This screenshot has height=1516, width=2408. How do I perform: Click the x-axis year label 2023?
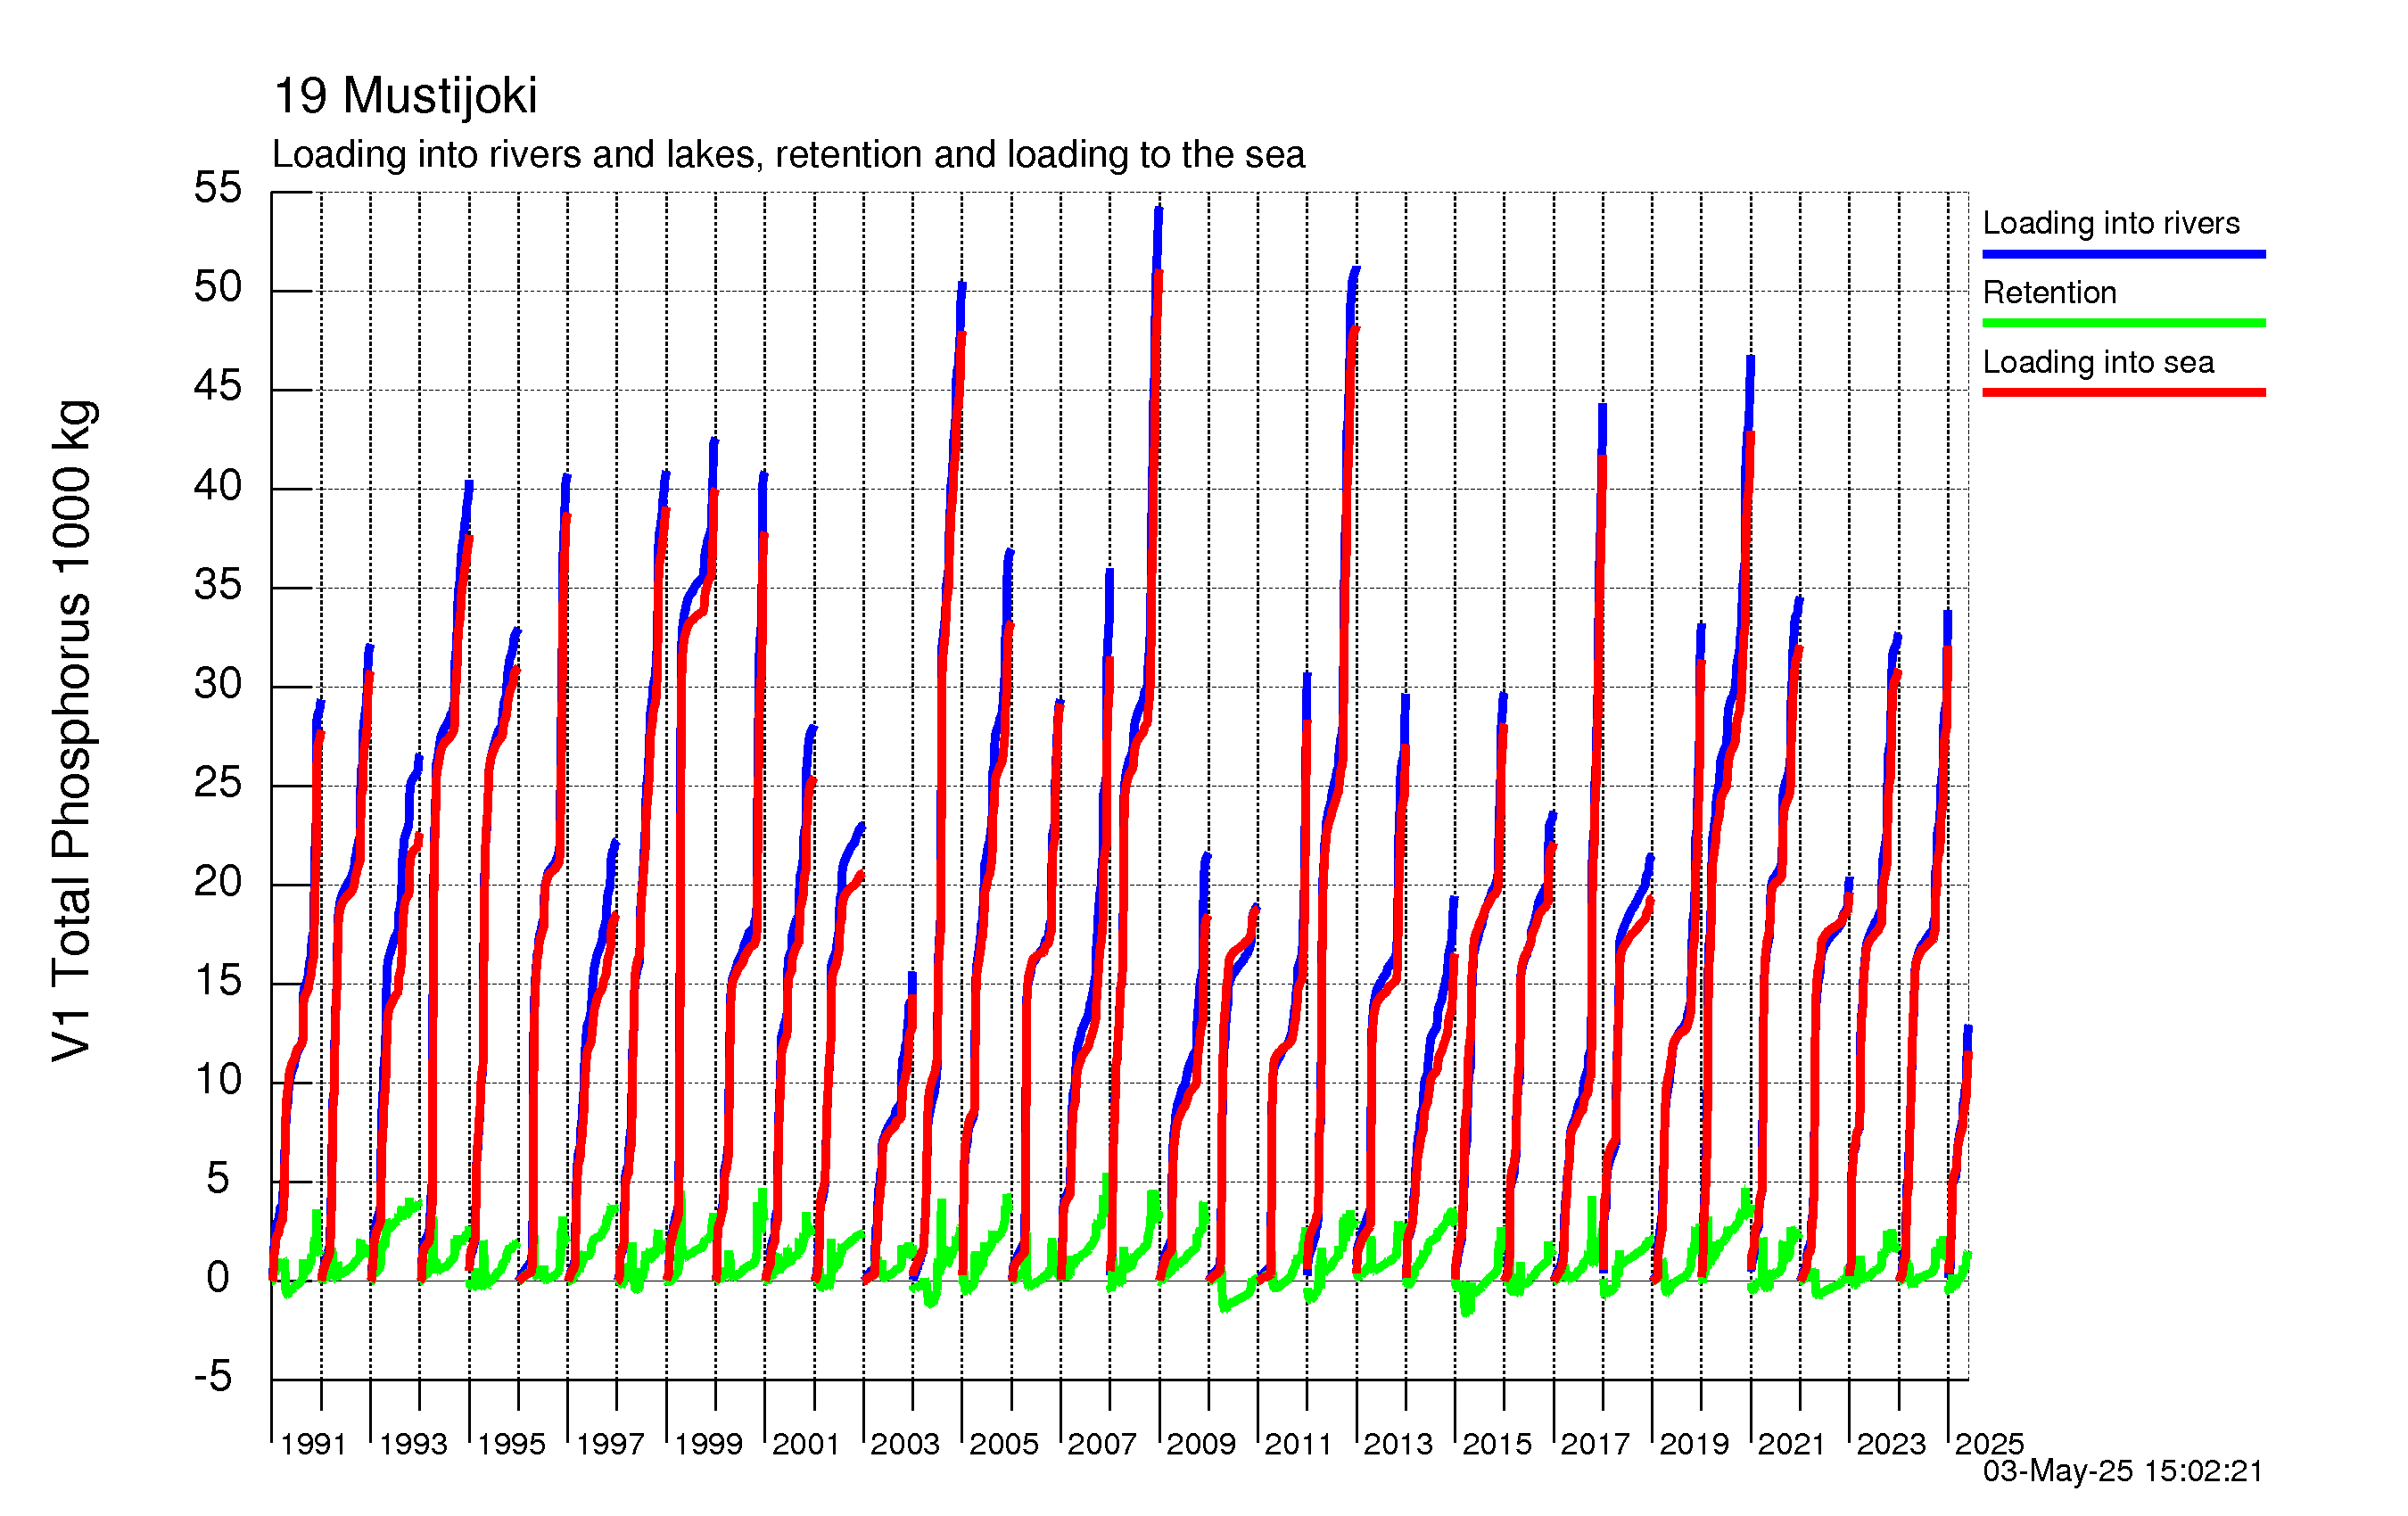(x=1891, y=1445)
